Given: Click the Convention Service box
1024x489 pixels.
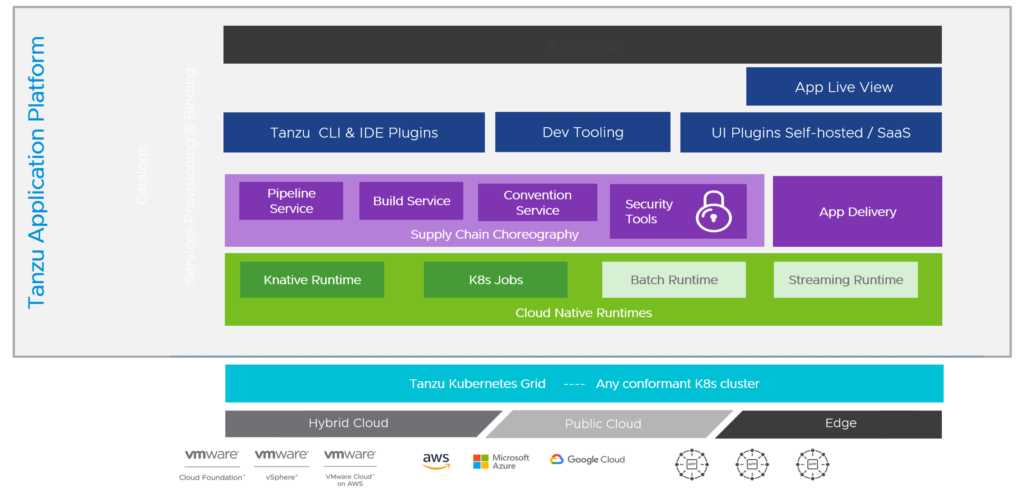Looking at the screenshot, I should point(537,202).
